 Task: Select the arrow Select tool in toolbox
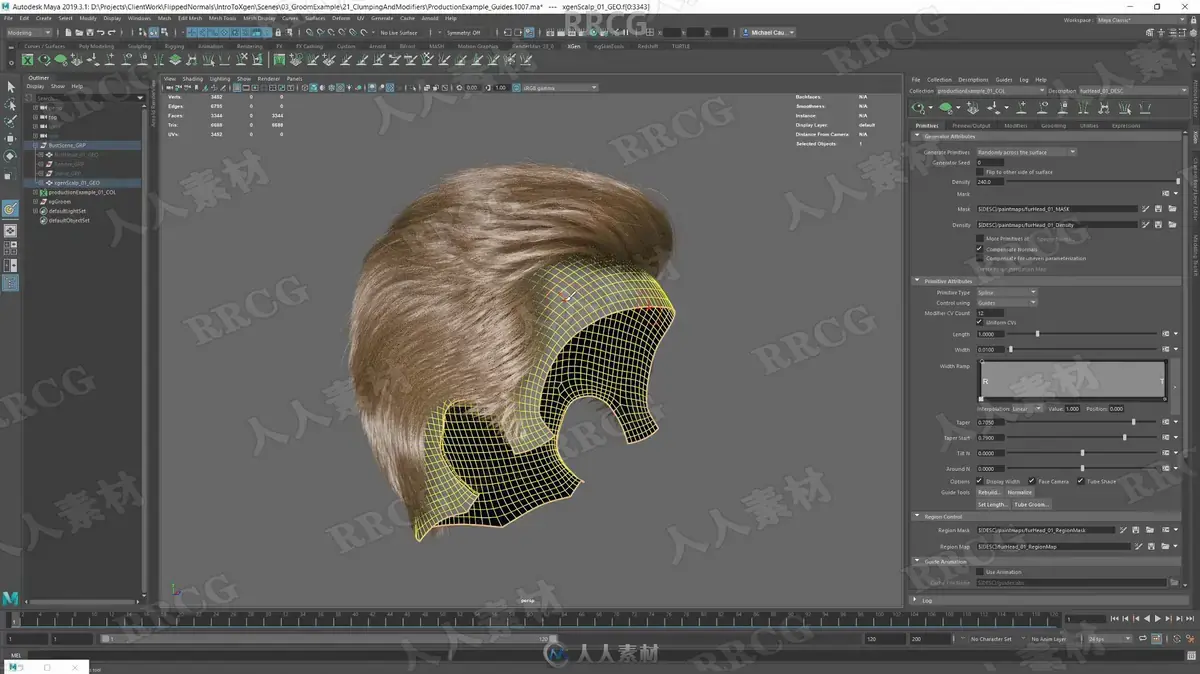coord(11,87)
